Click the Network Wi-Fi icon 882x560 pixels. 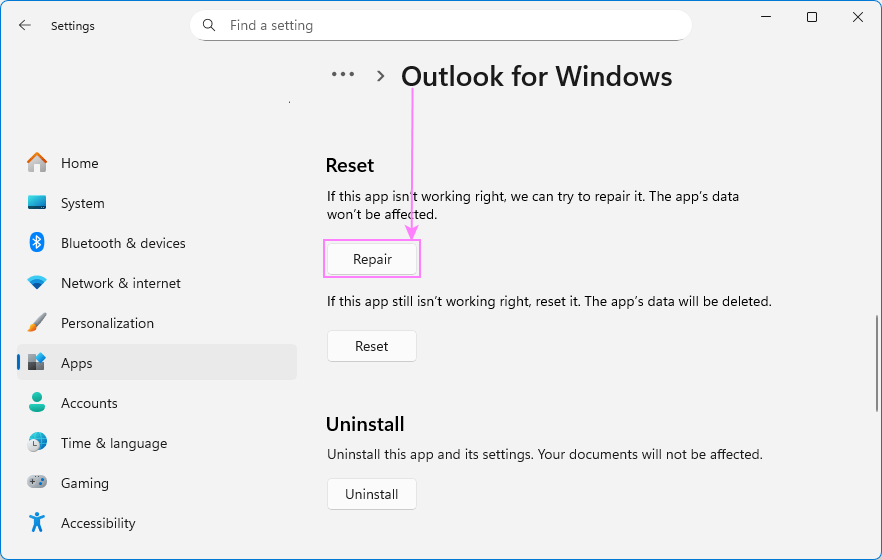pyautogui.click(x=37, y=282)
